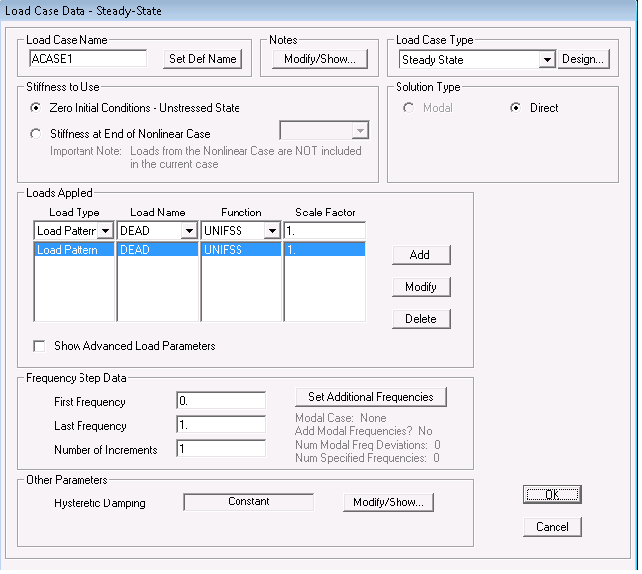Viewport: 642px width, 574px height.
Task: Open the Load Type dropdown
Action: [107, 231]
